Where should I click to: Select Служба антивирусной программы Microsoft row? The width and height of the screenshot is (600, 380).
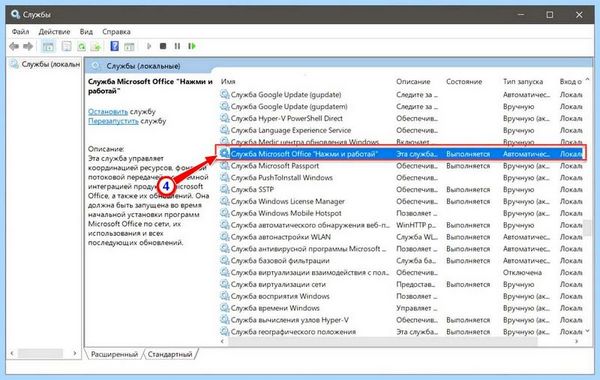(401, 249)
